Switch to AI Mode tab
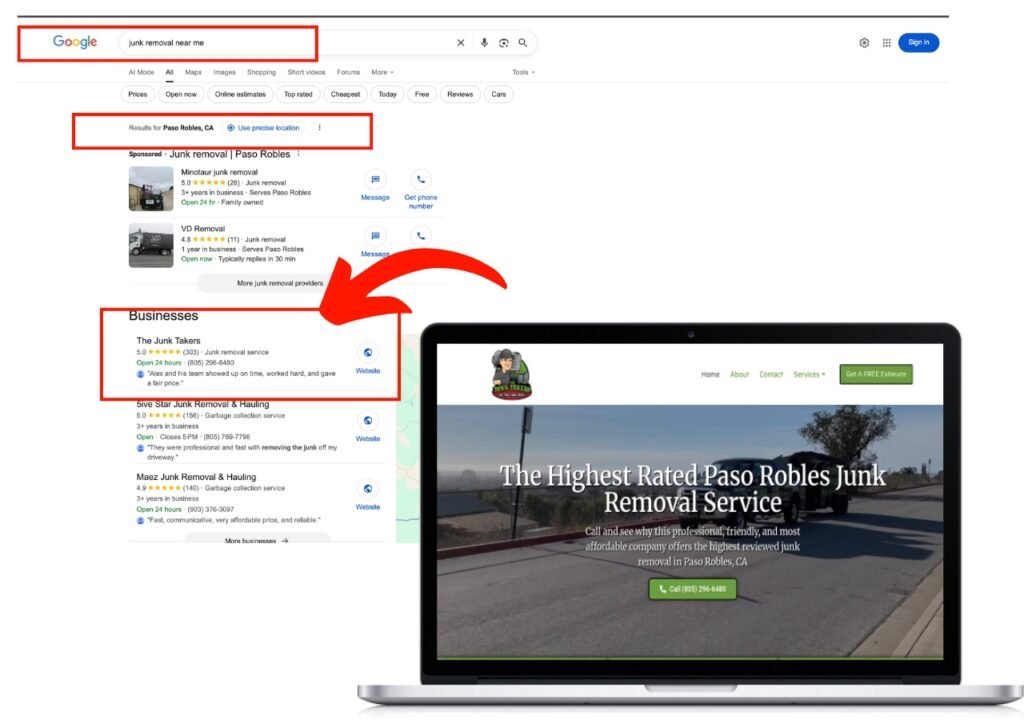Viewport: 1024px width, 720px height. 141,73
